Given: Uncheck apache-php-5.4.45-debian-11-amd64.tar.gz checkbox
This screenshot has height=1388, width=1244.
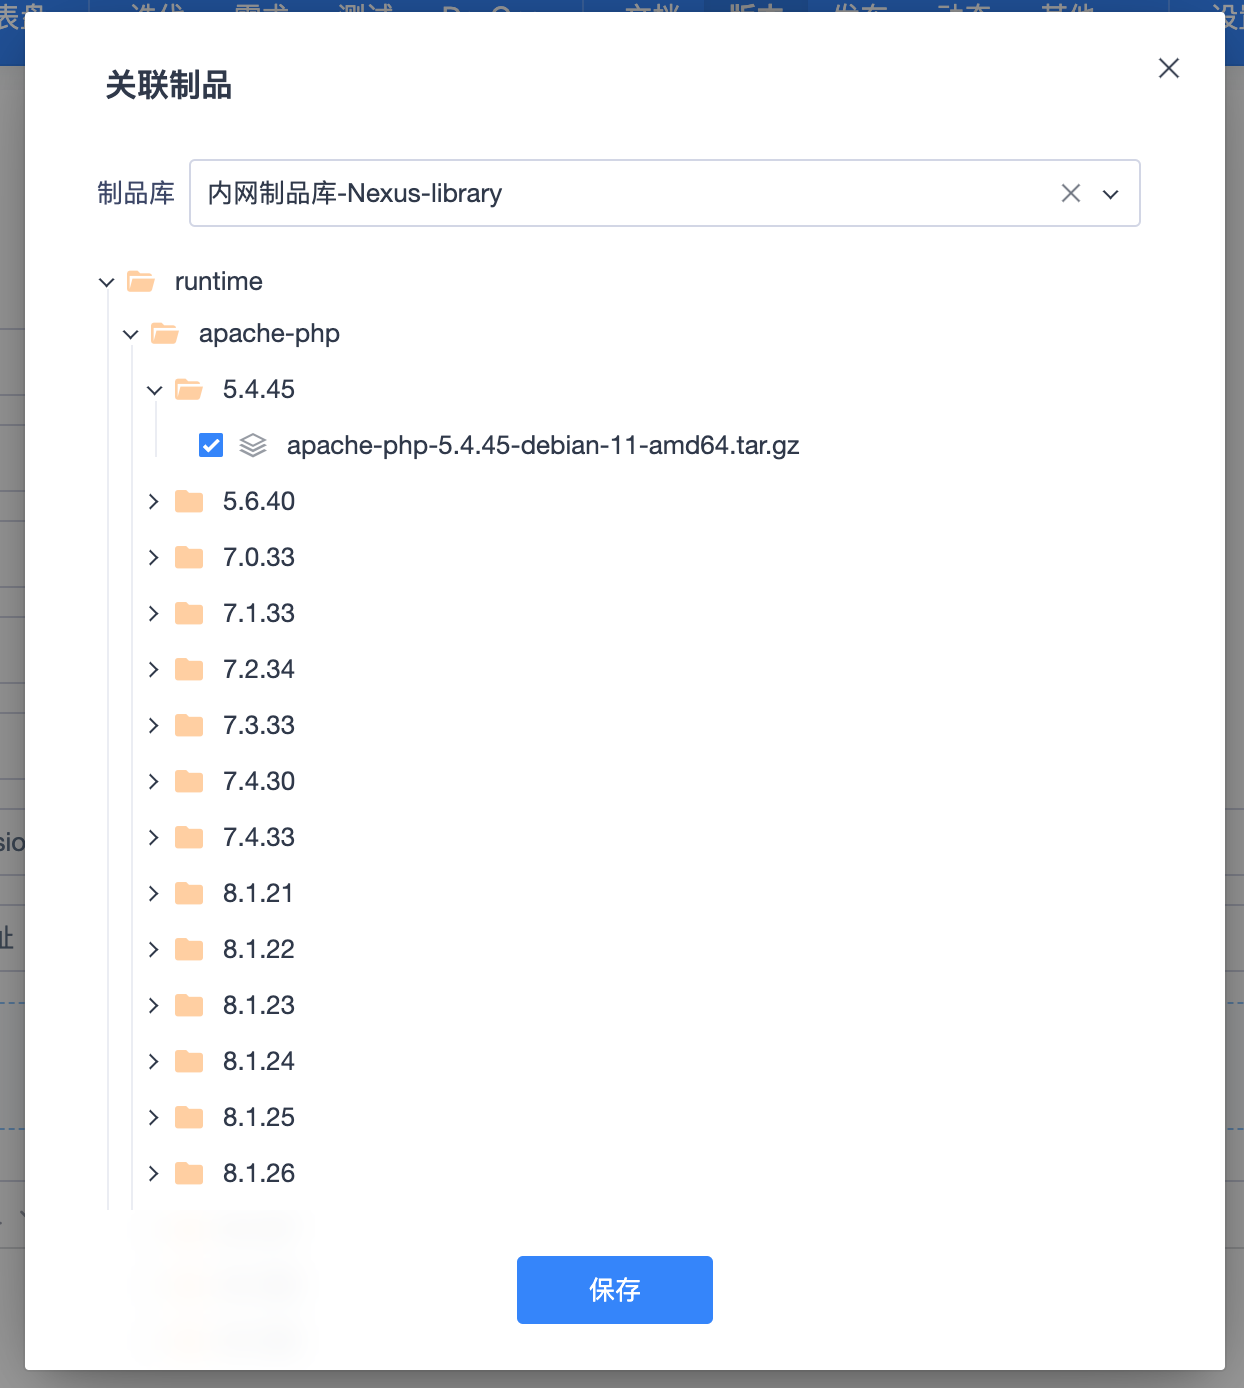Looking at the screenshot, I should coord(211,445).
